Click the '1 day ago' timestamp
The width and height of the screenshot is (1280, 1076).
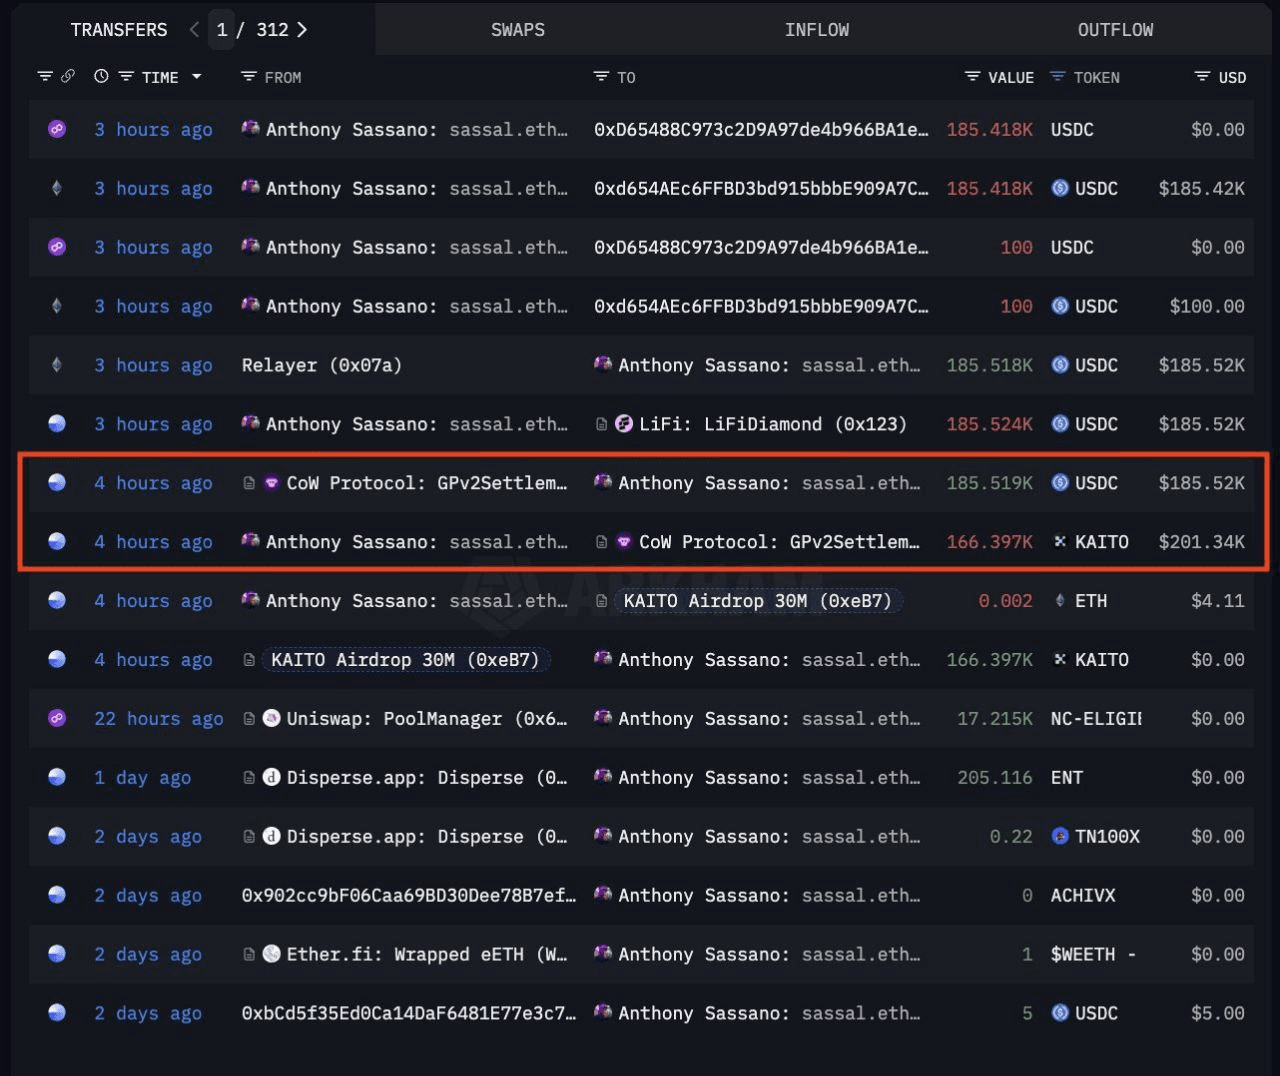tap(143, 778)
